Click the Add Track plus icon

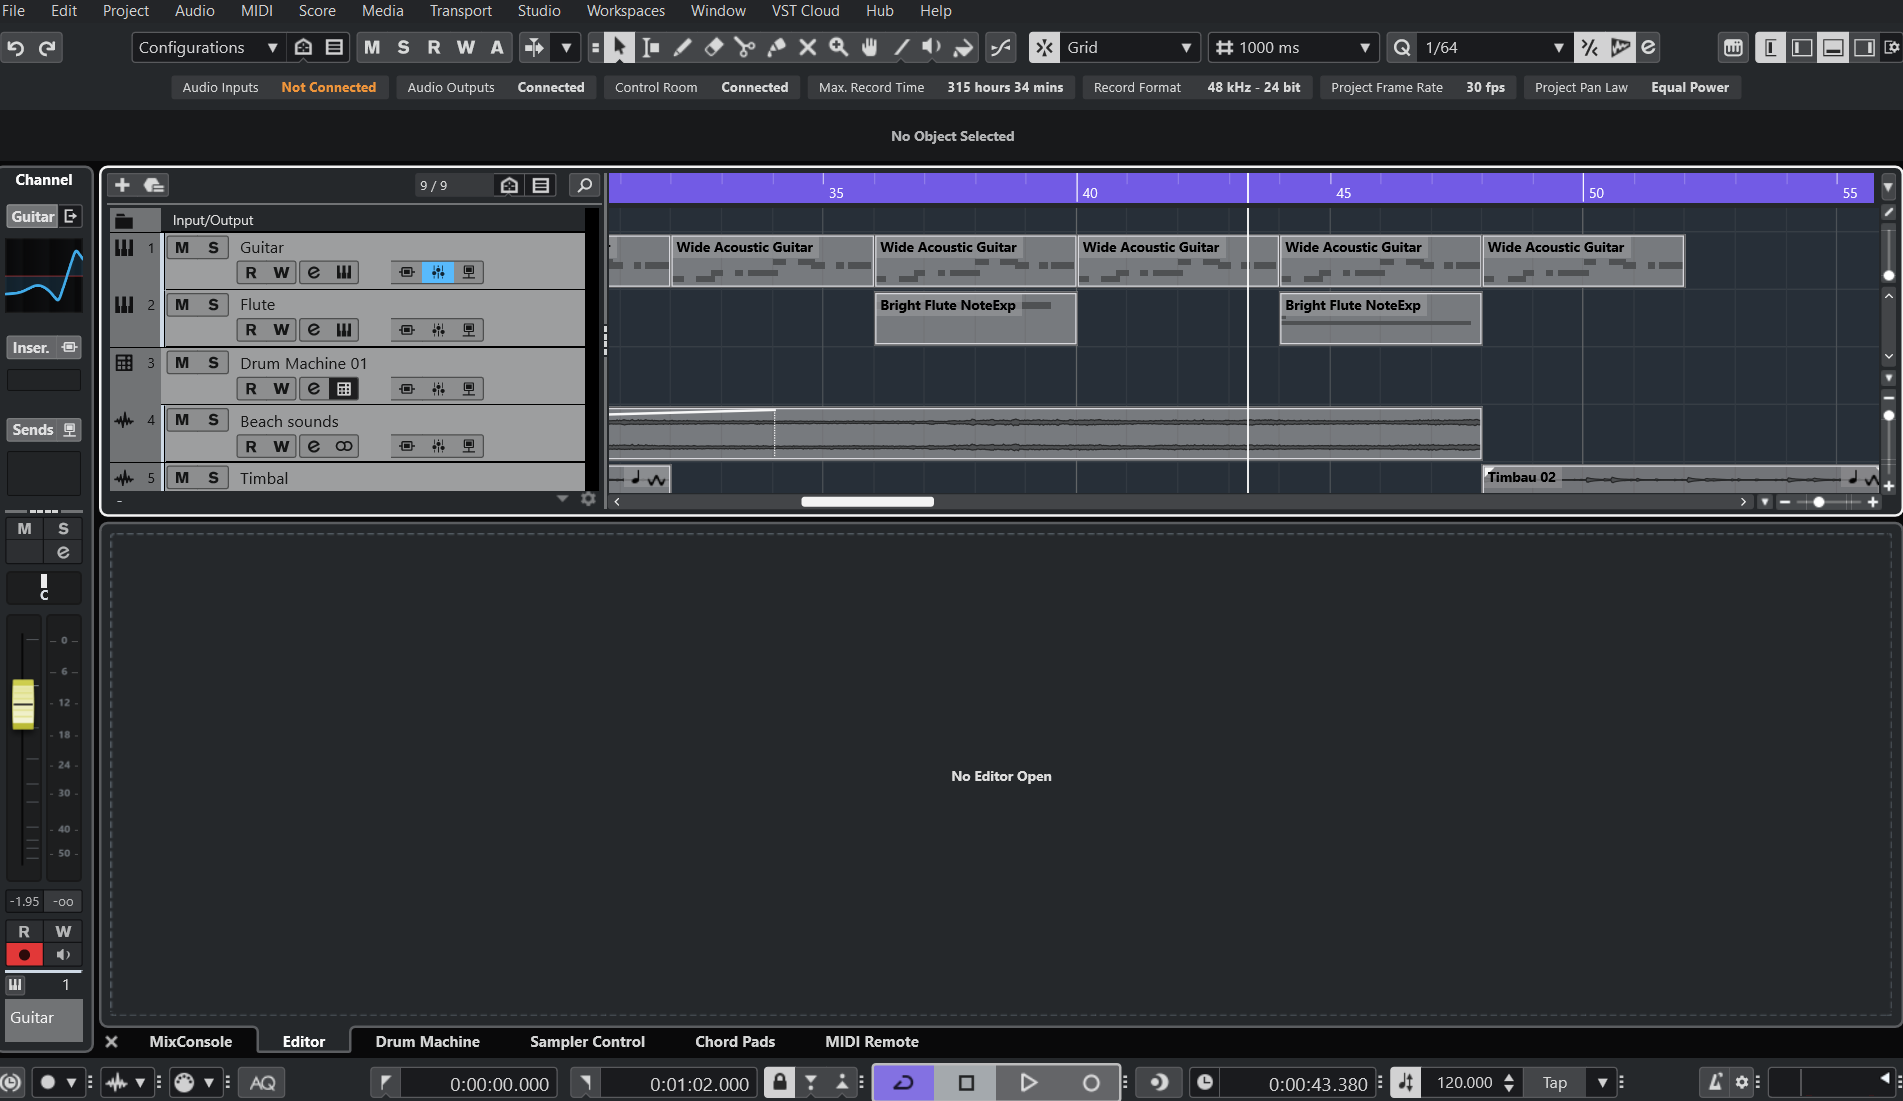click(x=122, y=185)
